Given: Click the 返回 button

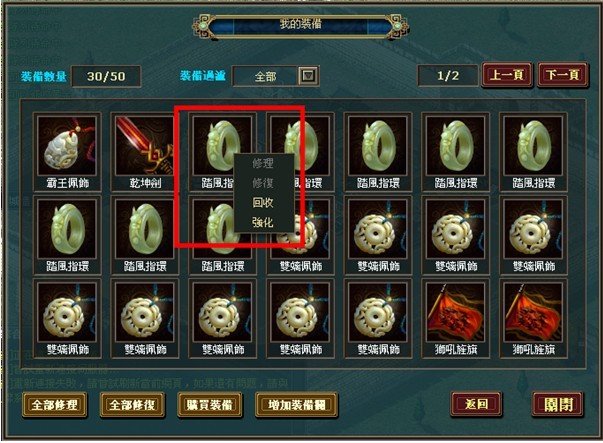Looking at the screenshot, I should coord(476,404).
